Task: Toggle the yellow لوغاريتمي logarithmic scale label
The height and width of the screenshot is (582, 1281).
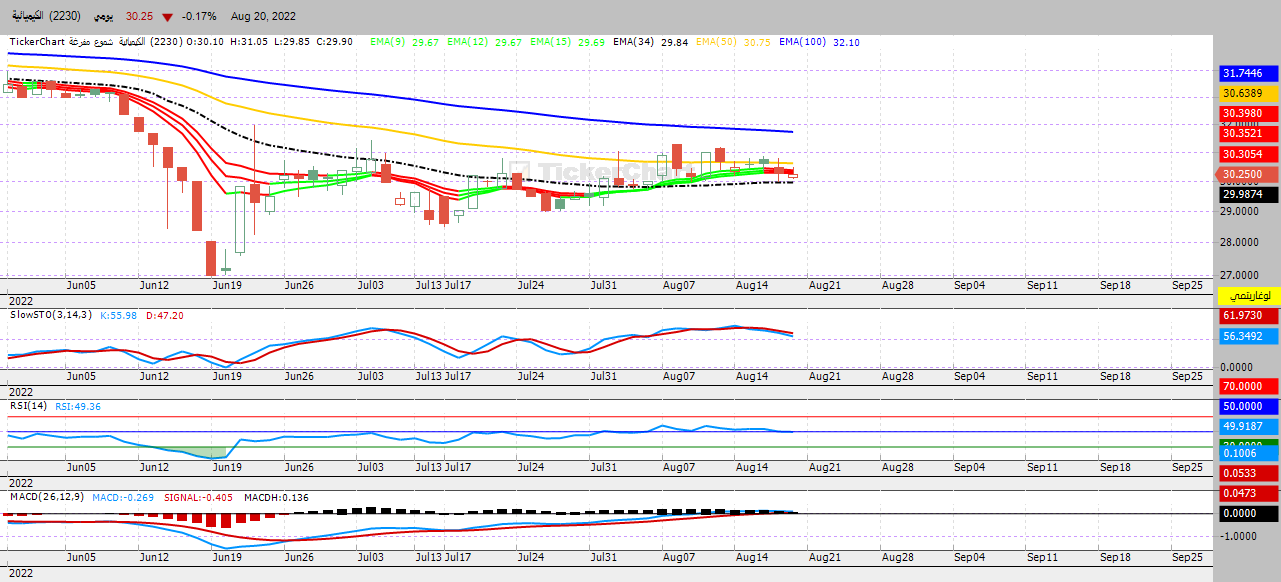Action: pyautogui.click(x=1249, y=296)
